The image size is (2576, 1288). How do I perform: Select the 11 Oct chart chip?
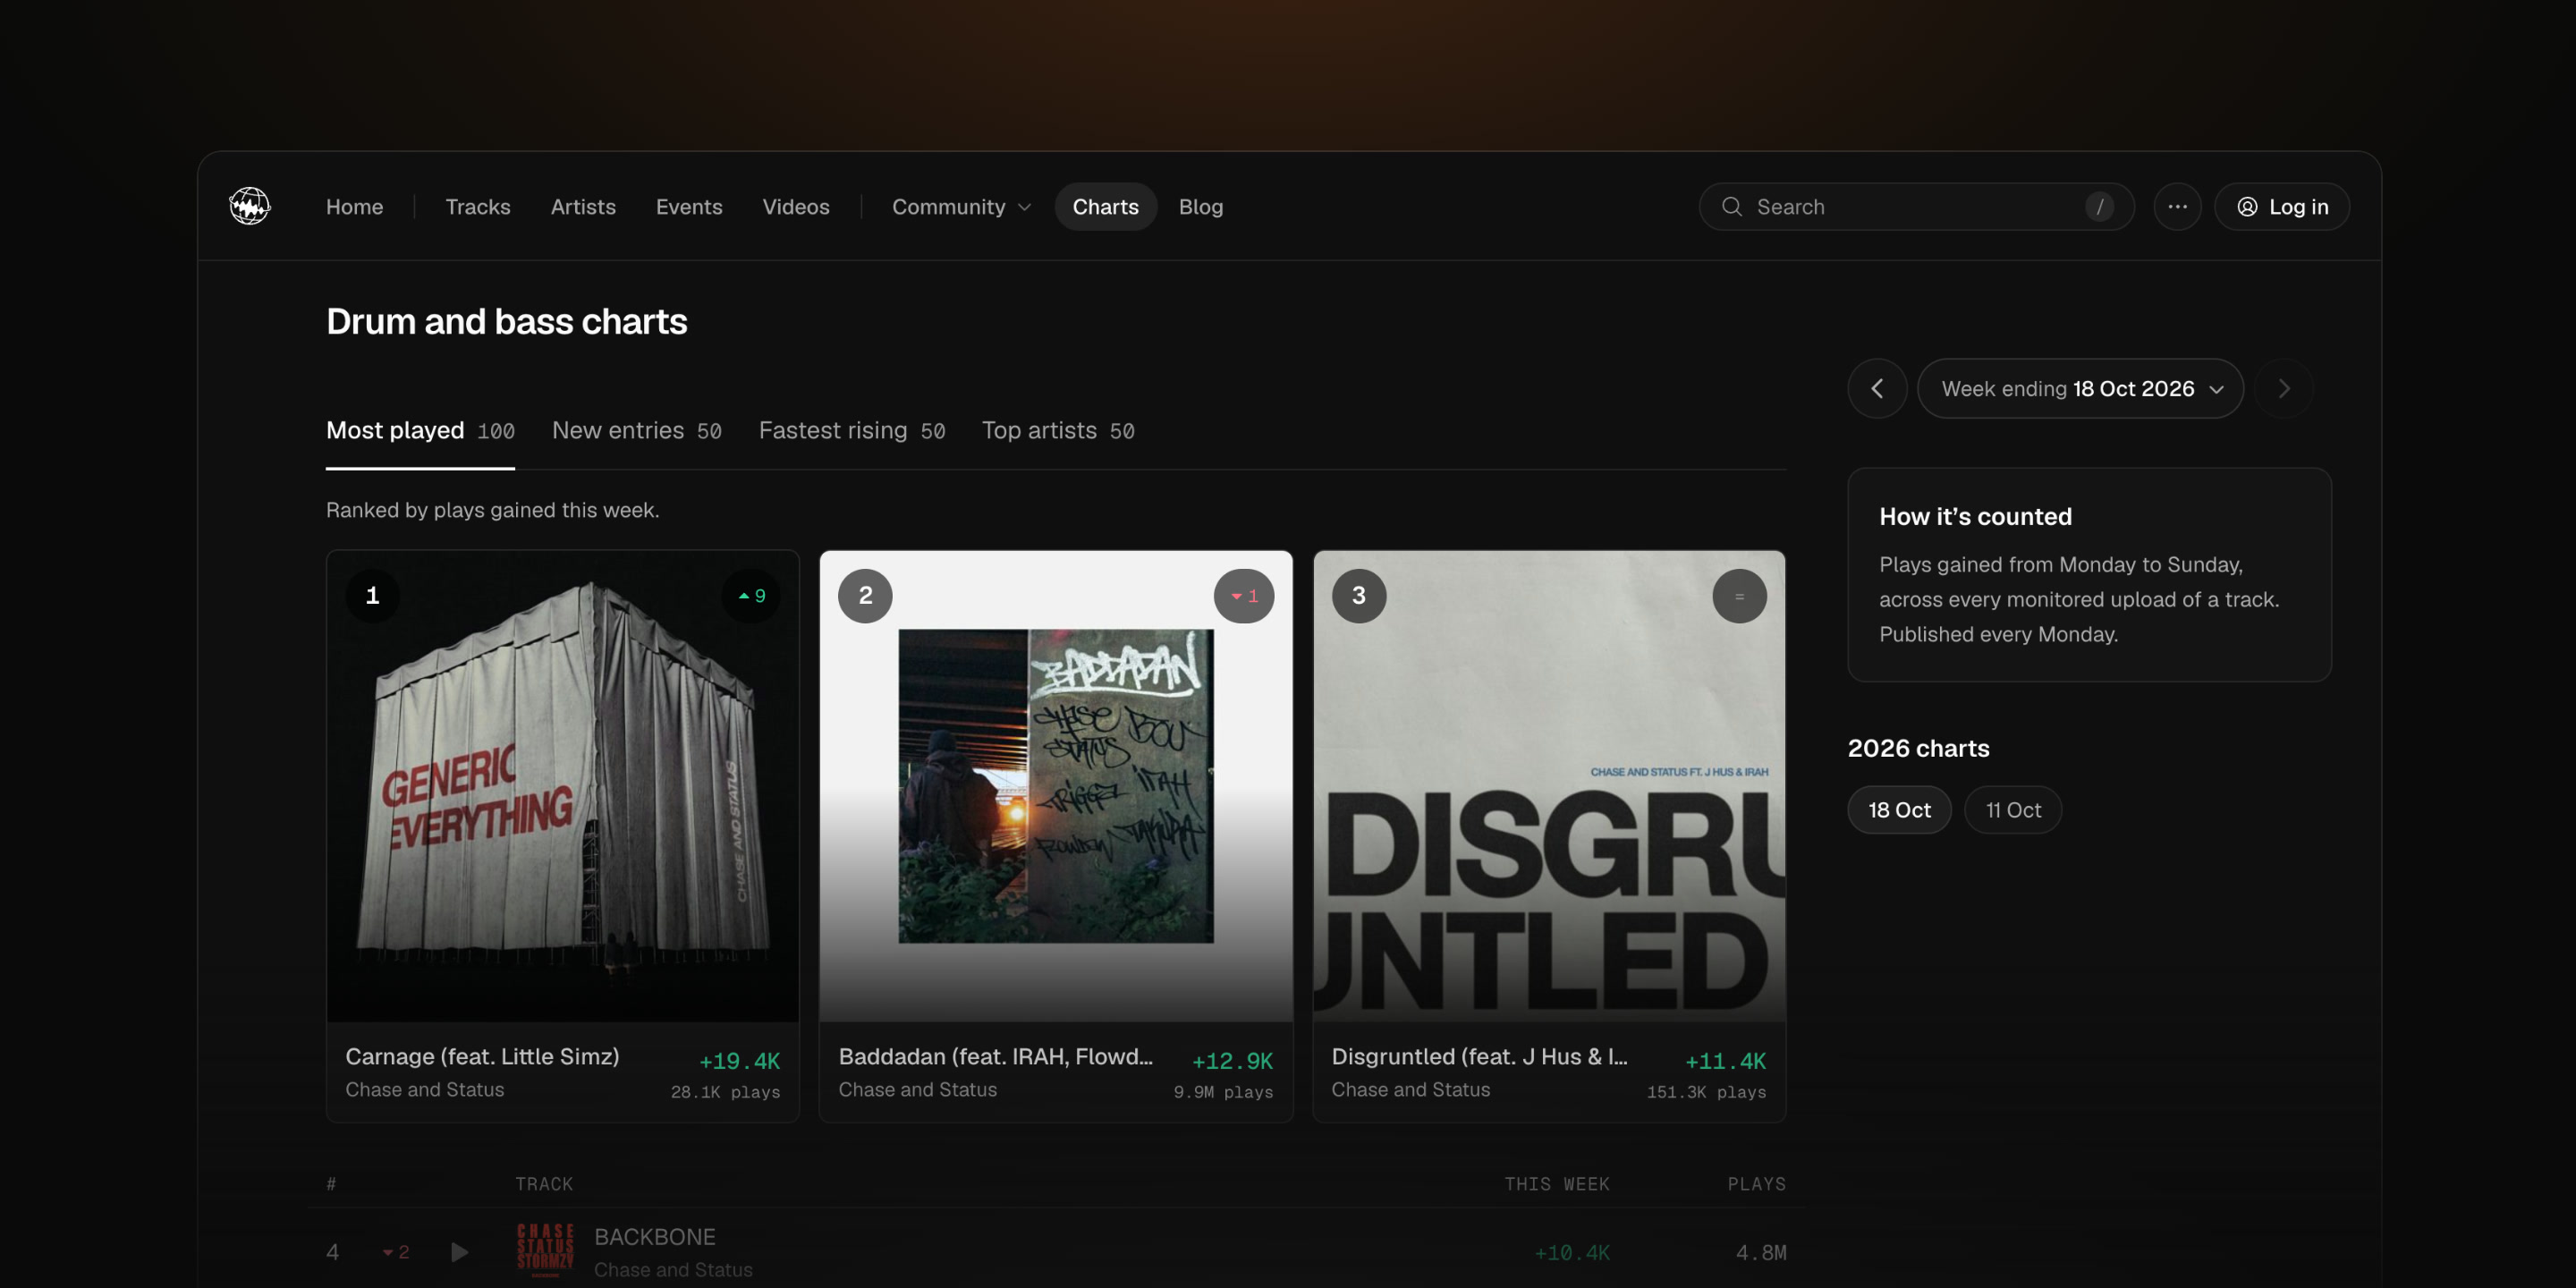(2013, 810)
